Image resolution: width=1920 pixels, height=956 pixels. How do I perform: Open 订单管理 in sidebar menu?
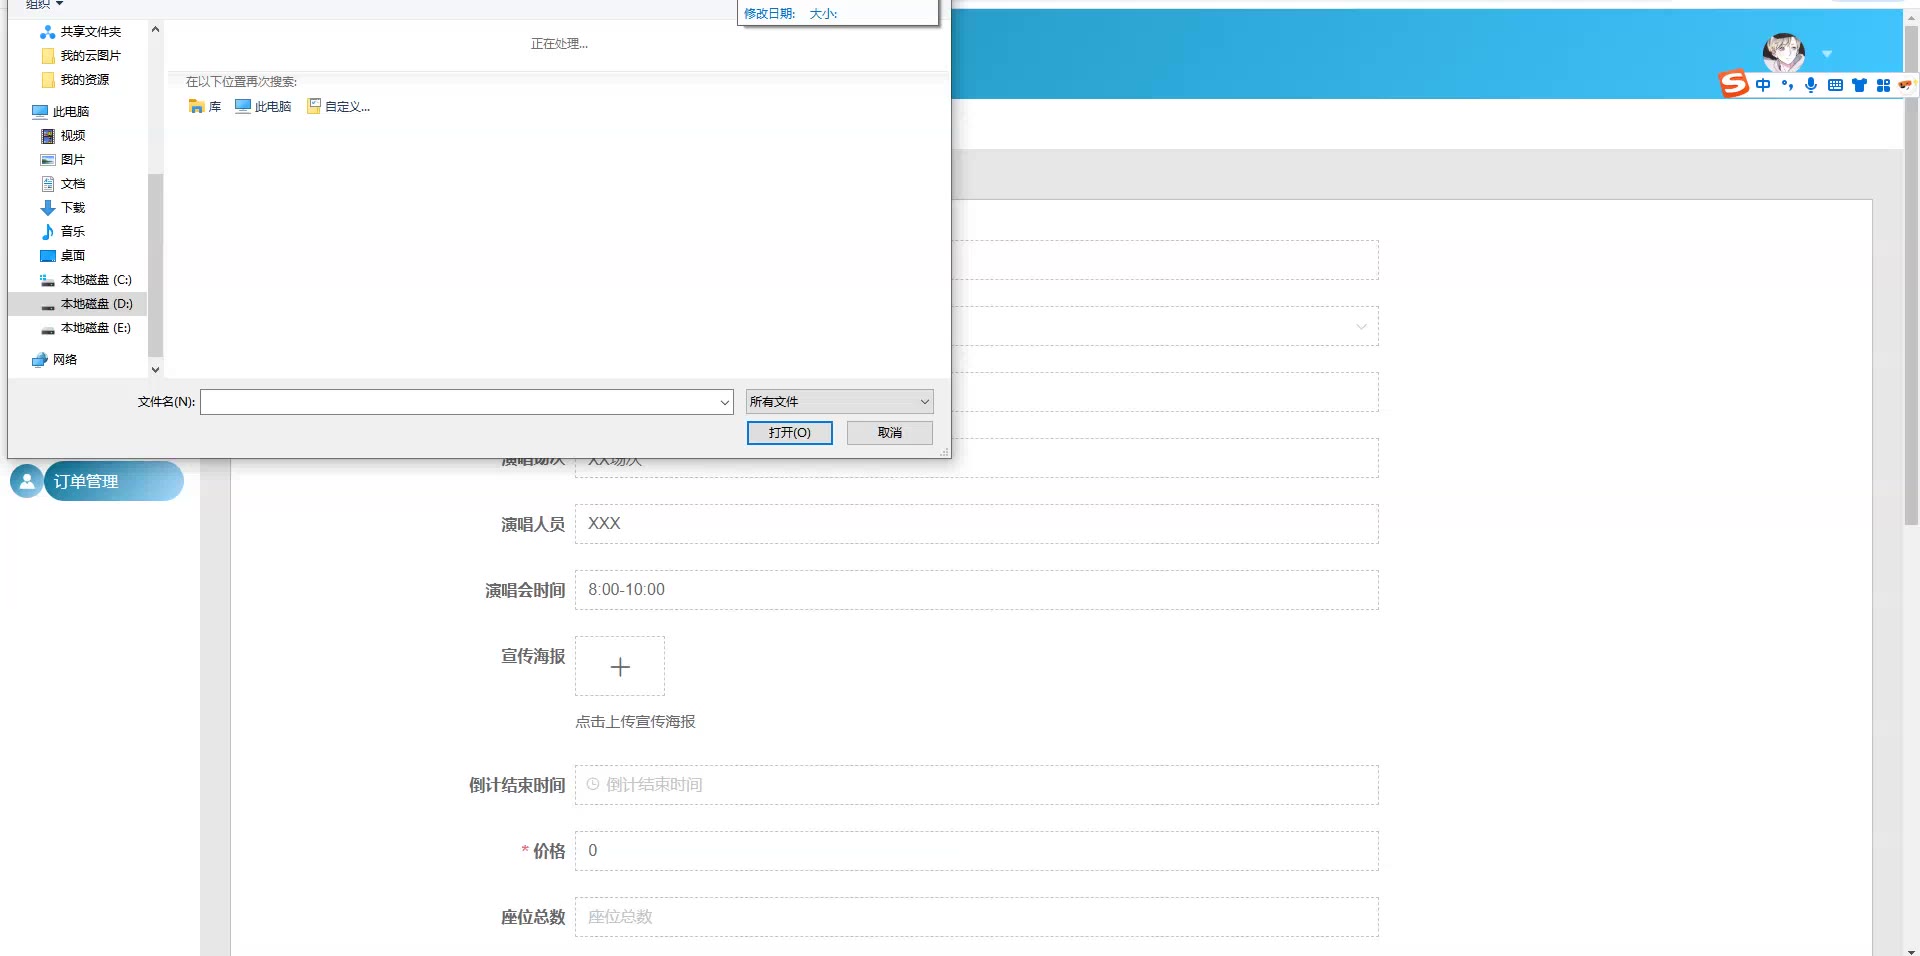(114, 481)
